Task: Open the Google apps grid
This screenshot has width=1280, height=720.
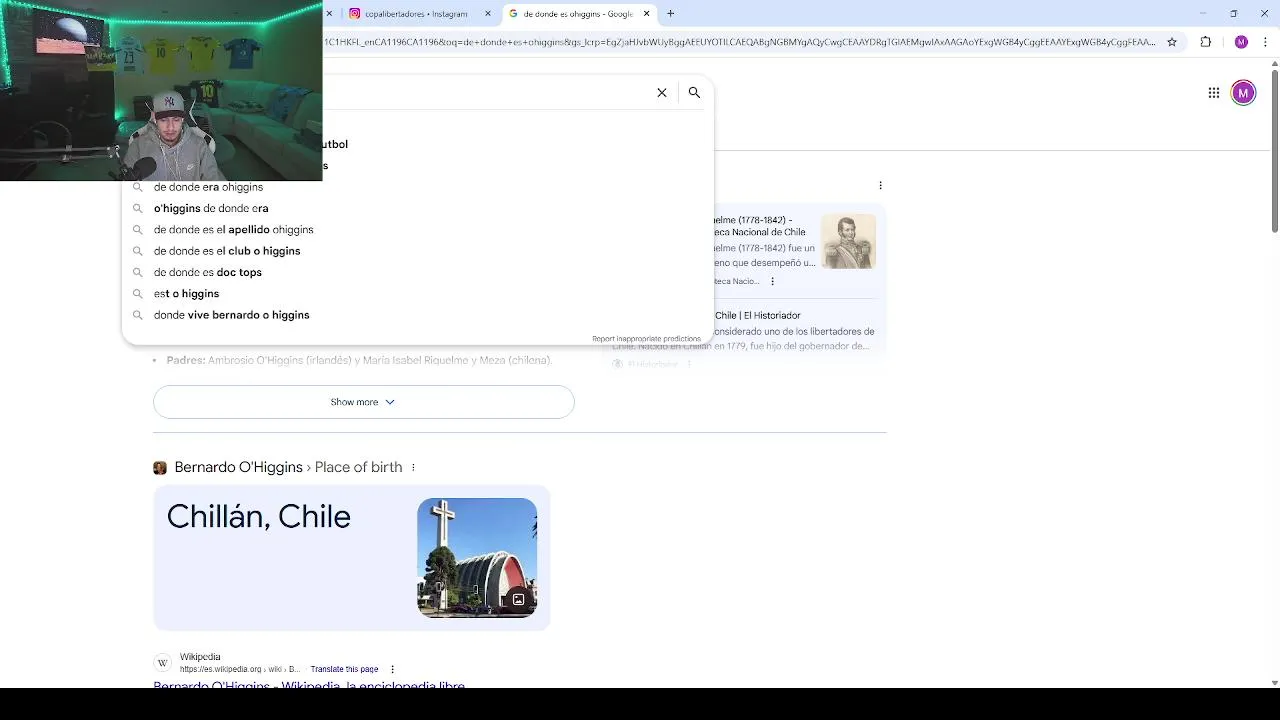Action: tap(1214, 93)
